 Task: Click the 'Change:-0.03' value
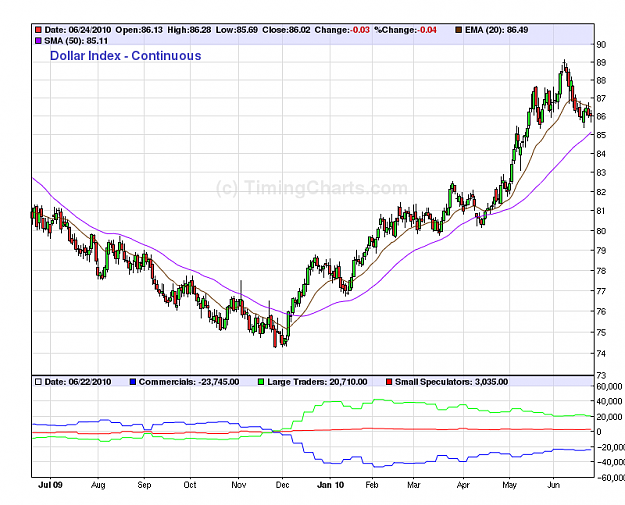pyautogui.click(x=342, y=30)
